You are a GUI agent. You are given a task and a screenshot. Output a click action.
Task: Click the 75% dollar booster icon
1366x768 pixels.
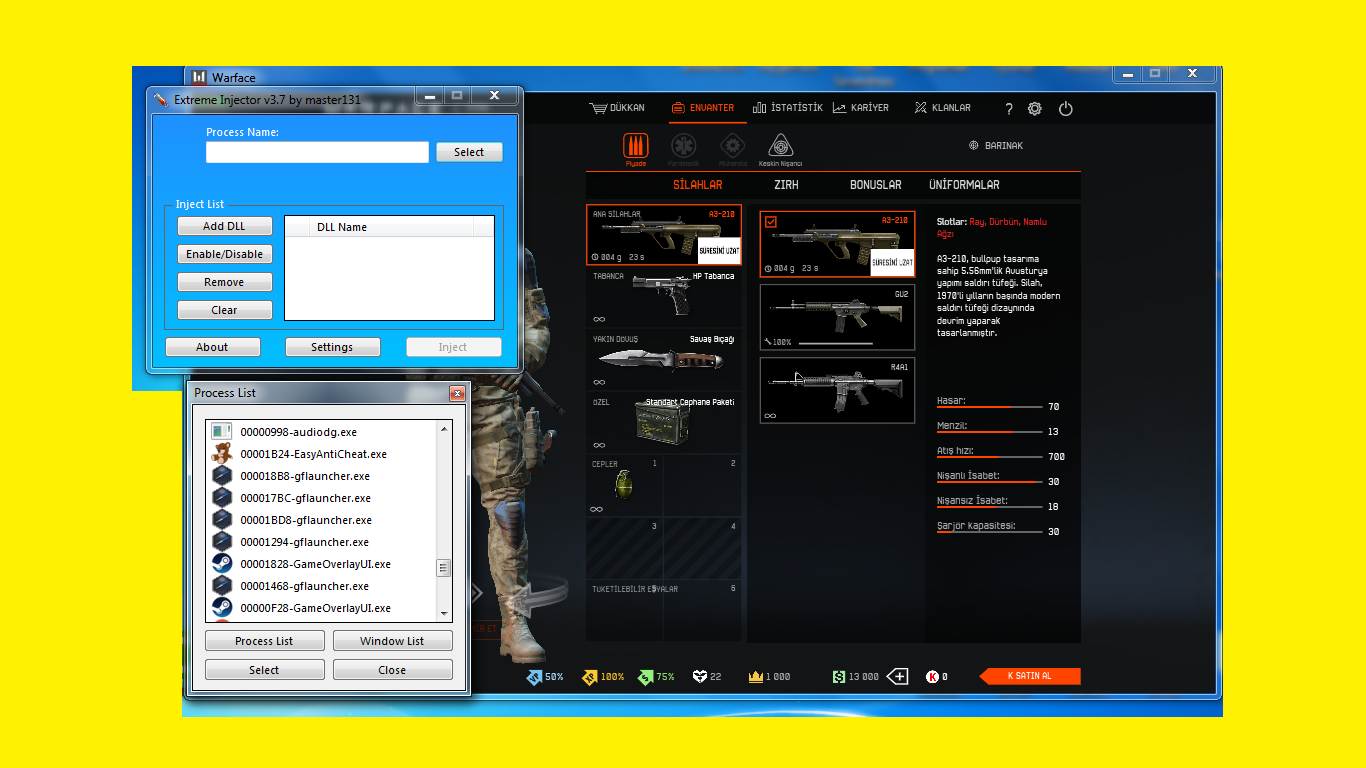pyautogui.click(x=645, y=677)
